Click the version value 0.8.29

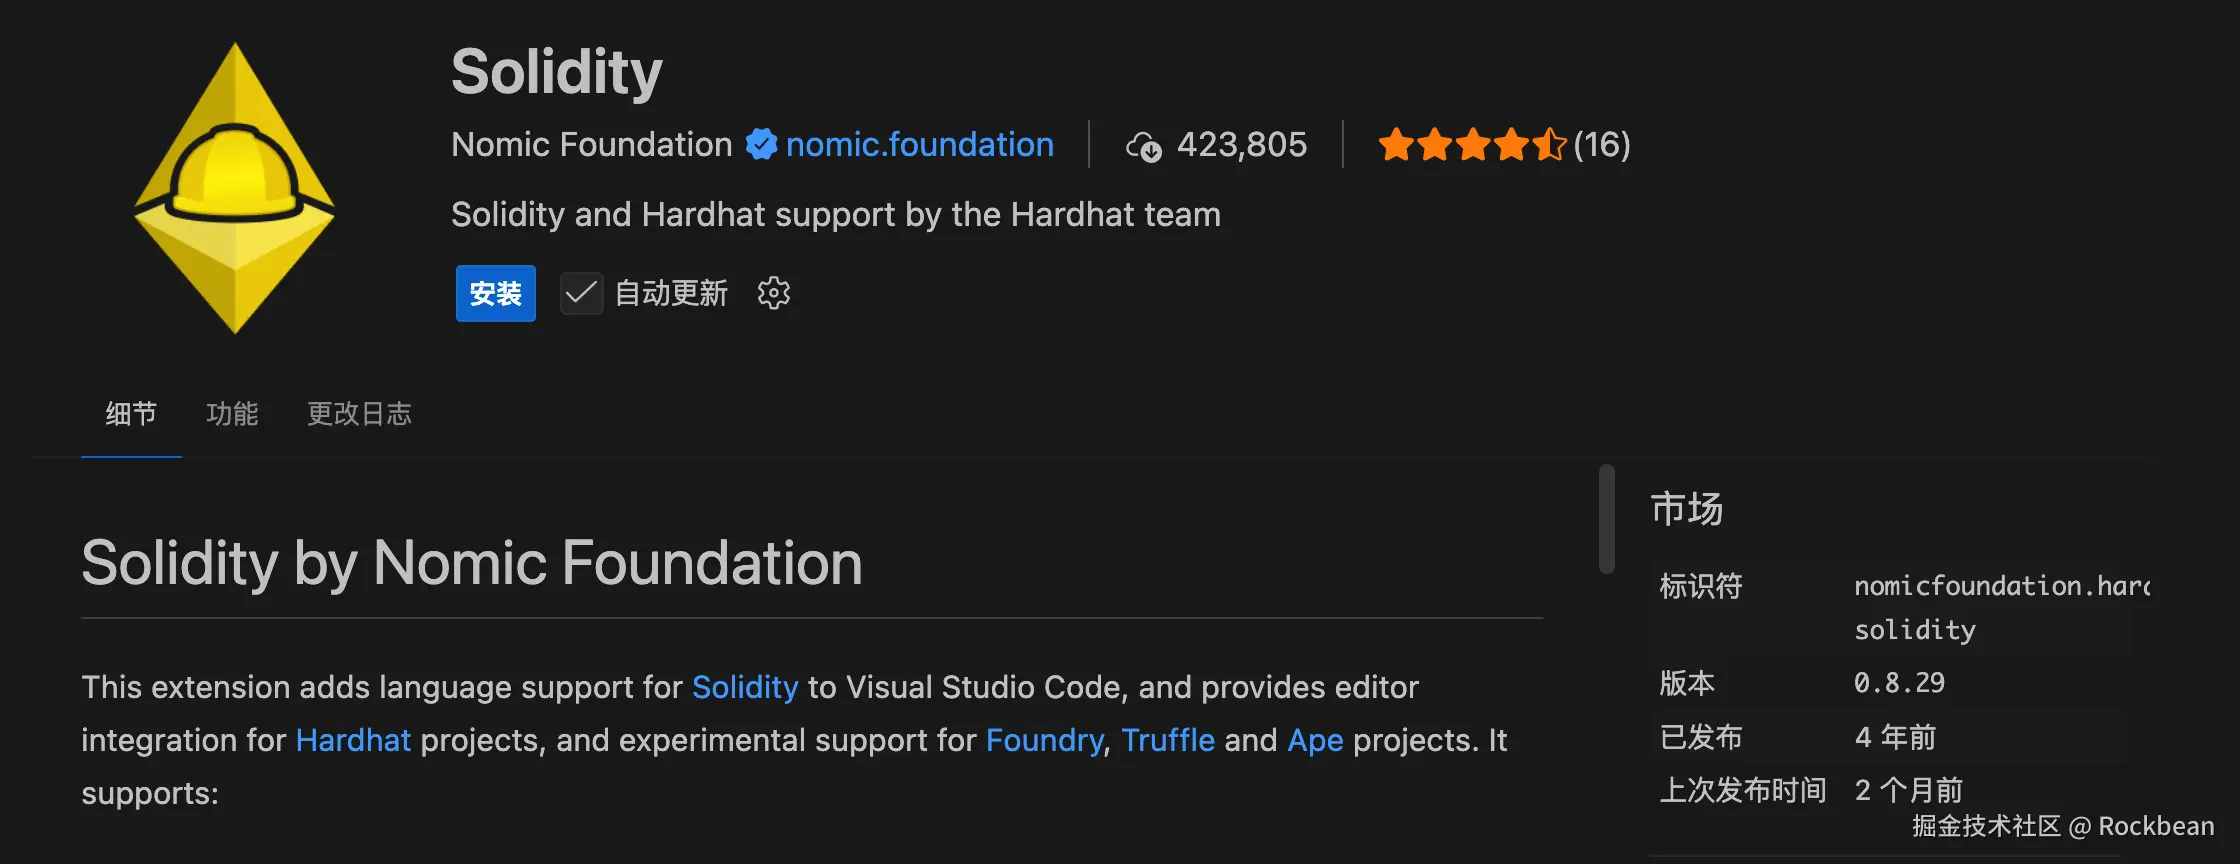click(1899, 683)
